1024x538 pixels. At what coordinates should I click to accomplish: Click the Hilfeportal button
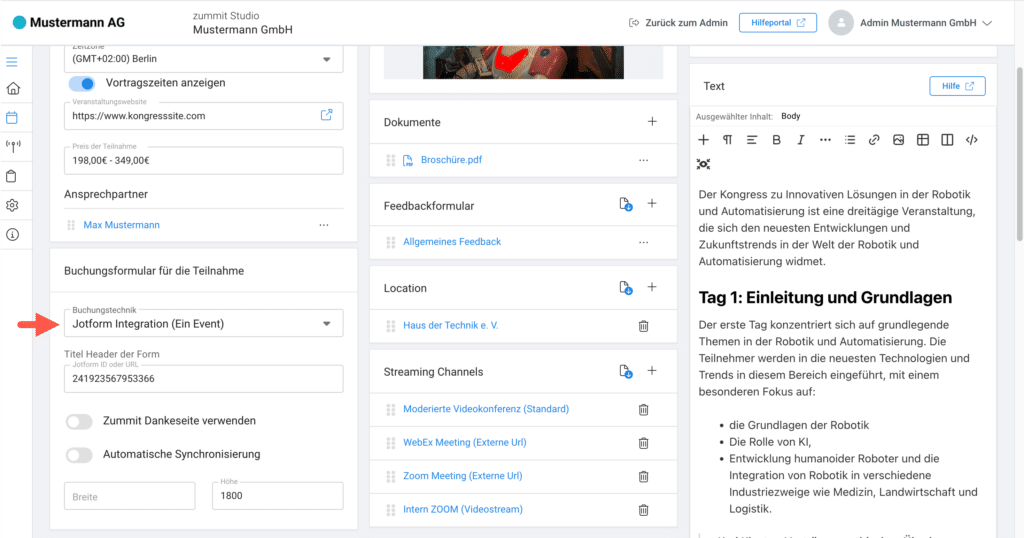tap(777, 23)
